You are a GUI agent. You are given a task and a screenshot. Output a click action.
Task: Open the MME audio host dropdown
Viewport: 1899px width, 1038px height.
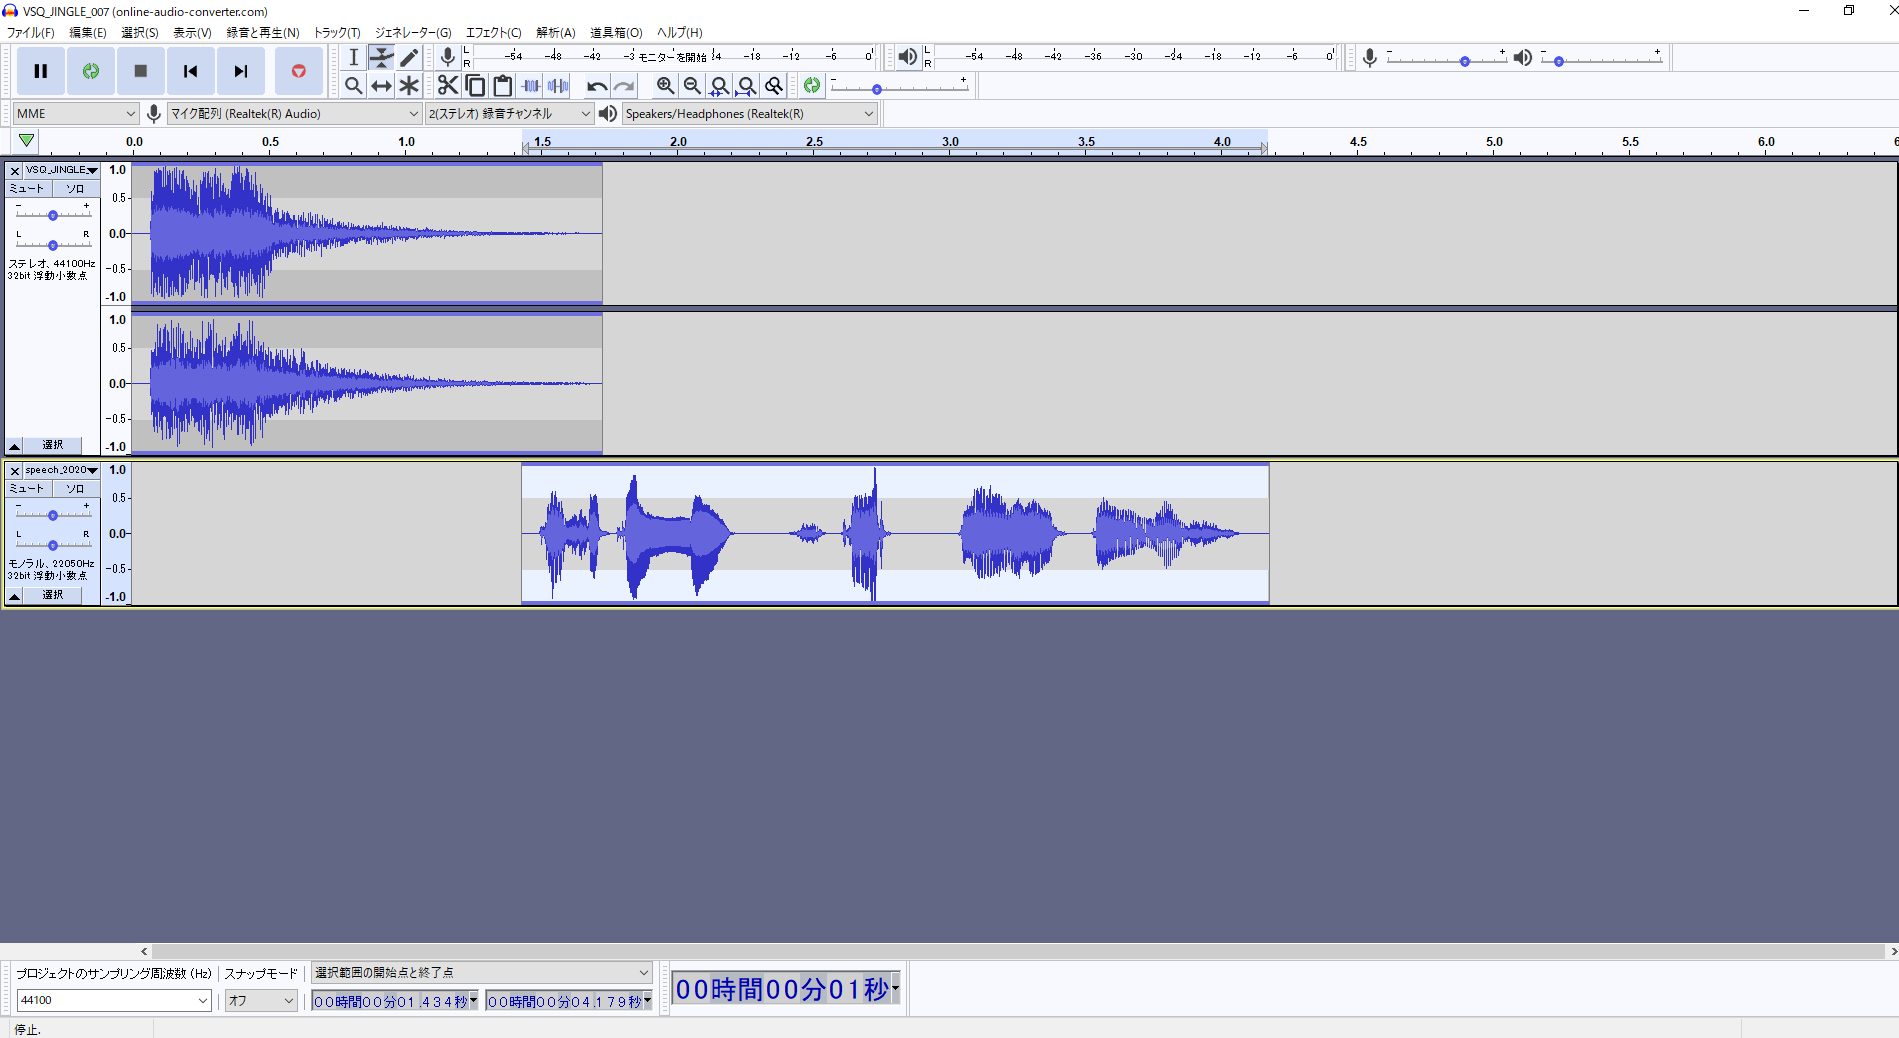75,113
